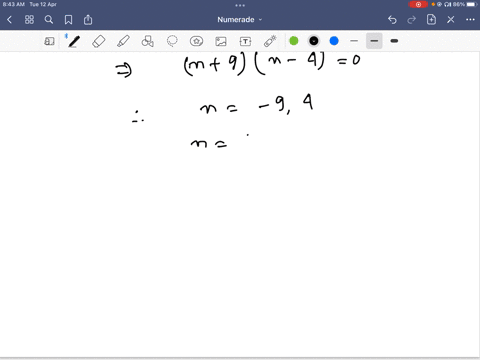Image resolution: width=480 pixels, height=360 pixels.
Task: Select the Eraser tool
Action: 99,41
